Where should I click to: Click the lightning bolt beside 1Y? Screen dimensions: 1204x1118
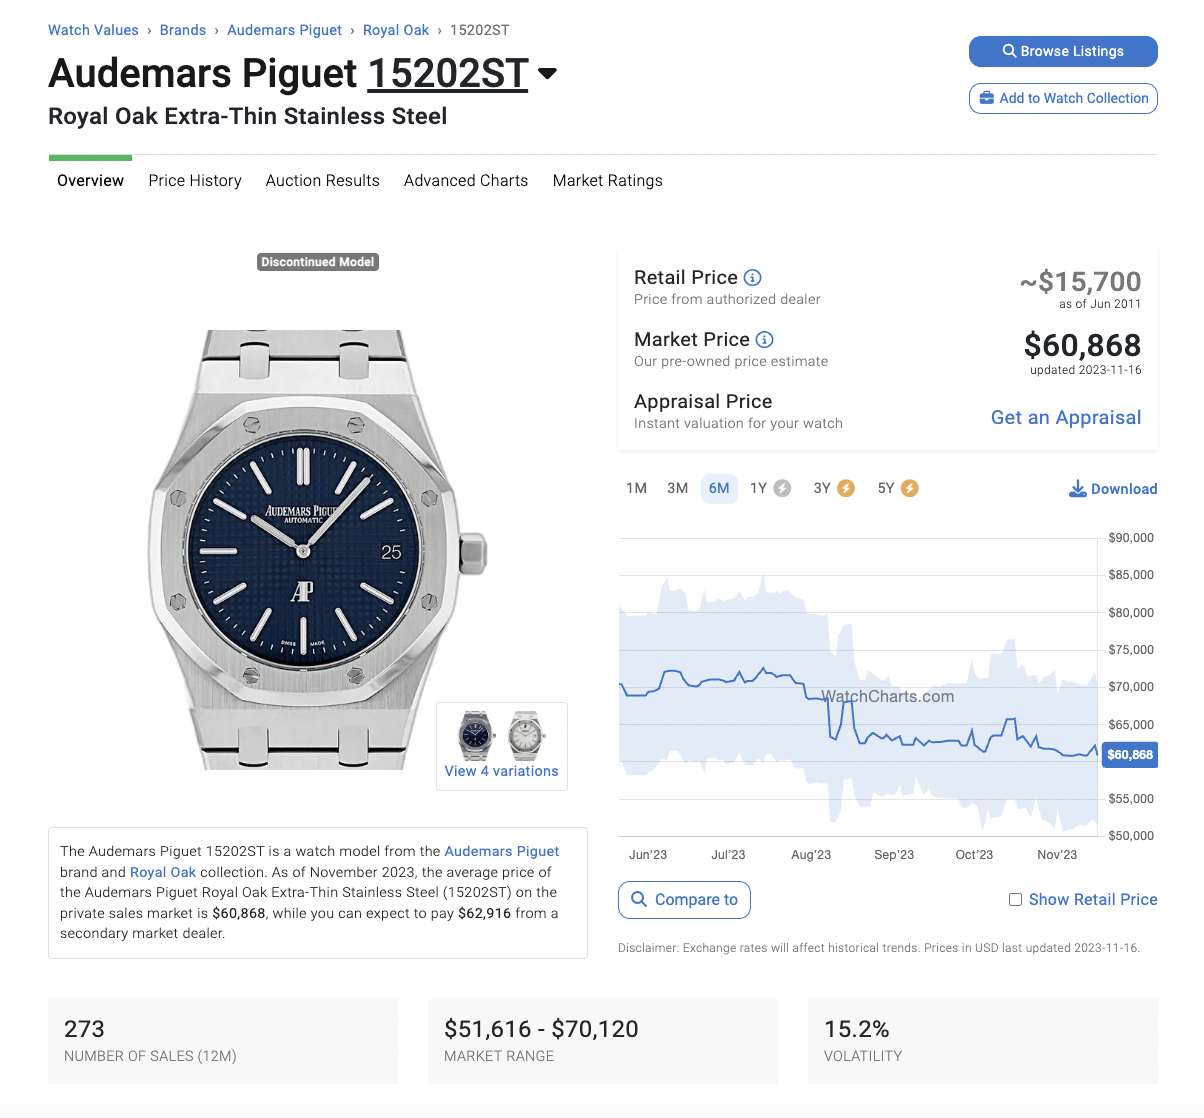[x=783, y=488]
